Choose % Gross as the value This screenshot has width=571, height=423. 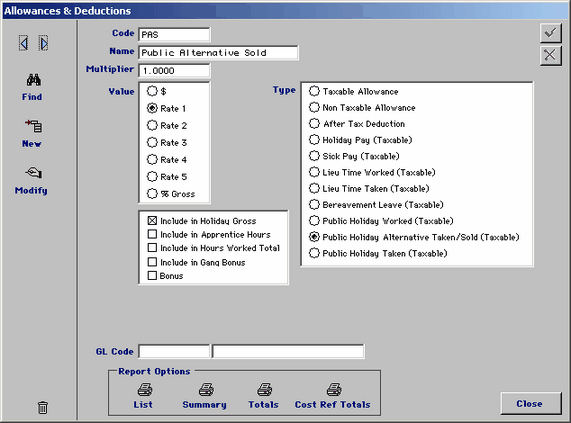pos(152,194)
